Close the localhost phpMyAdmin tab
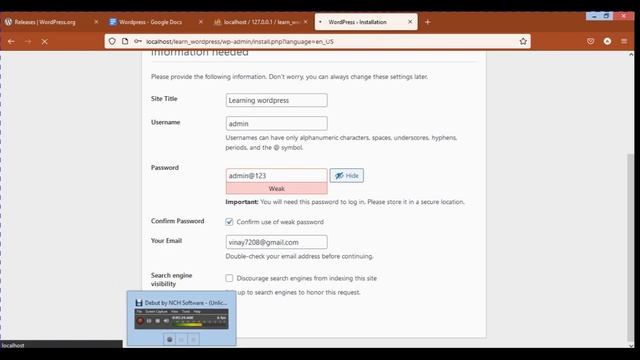 (x=305, y=22)
